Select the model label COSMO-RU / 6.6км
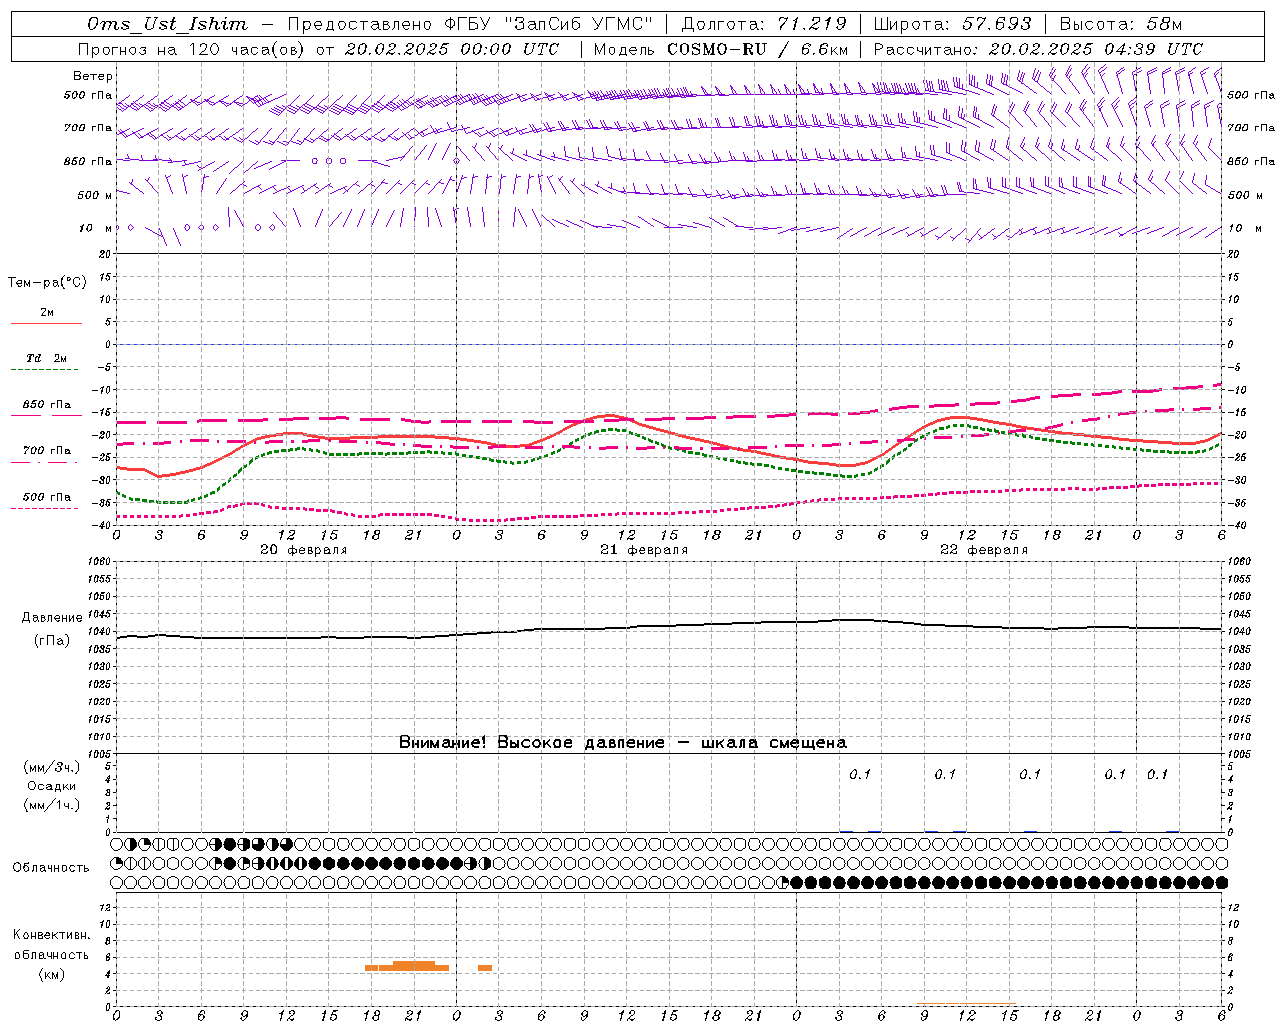 757,49
